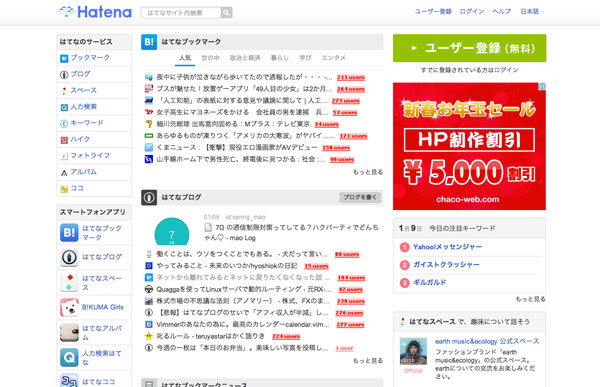This screenshot has height=387, width=600.
Task: Open Vimmerのあなたの為に blog entry
Action: click(243, 325)
